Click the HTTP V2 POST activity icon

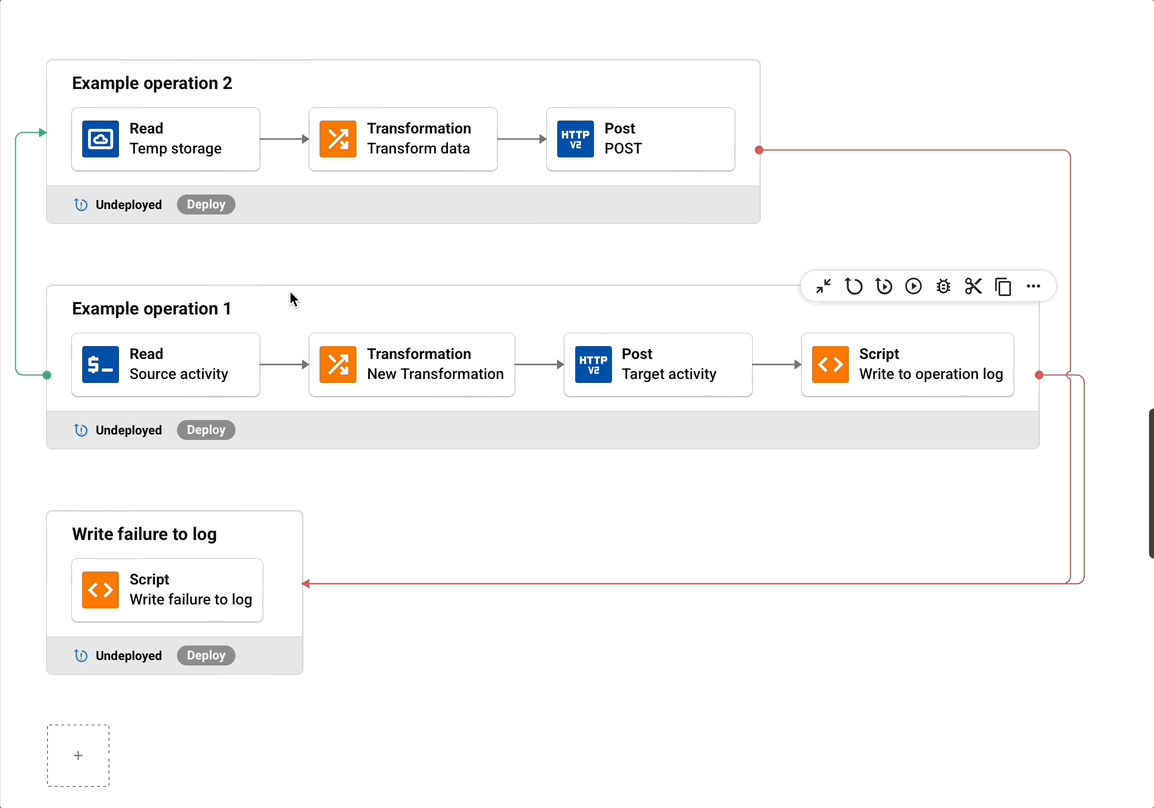(576, 139)
